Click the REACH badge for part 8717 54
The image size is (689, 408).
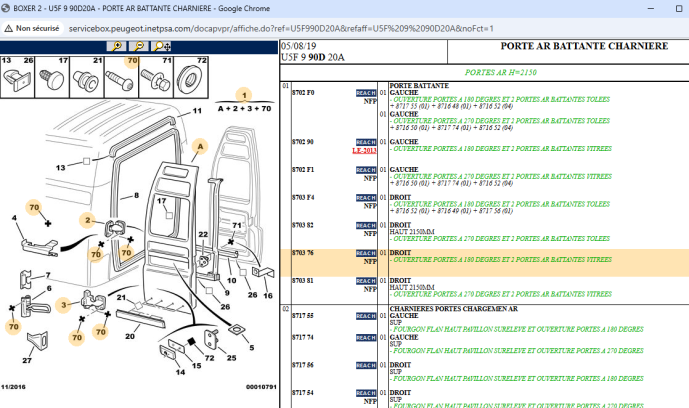pos(366,393)
